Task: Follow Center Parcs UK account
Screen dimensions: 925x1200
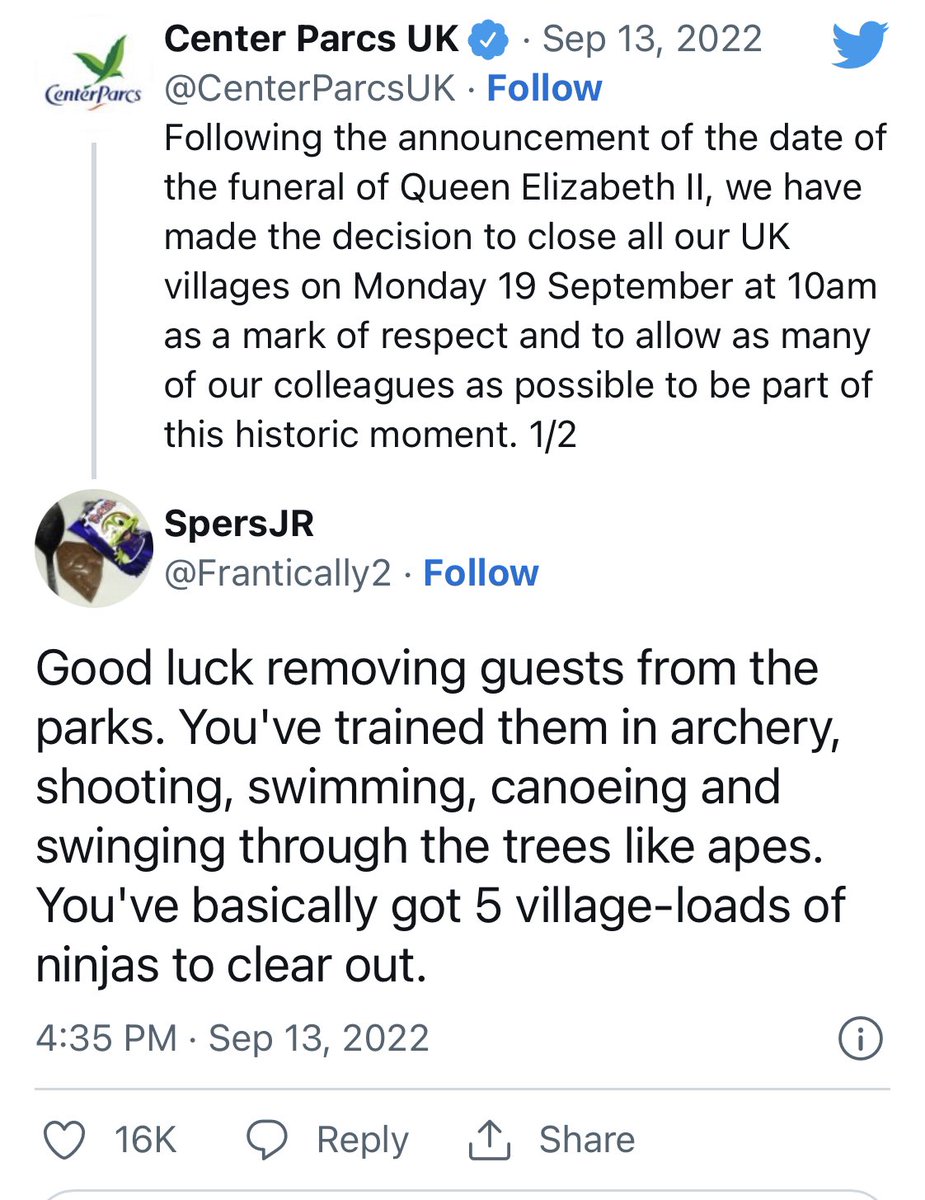Action: click(544, 89)
